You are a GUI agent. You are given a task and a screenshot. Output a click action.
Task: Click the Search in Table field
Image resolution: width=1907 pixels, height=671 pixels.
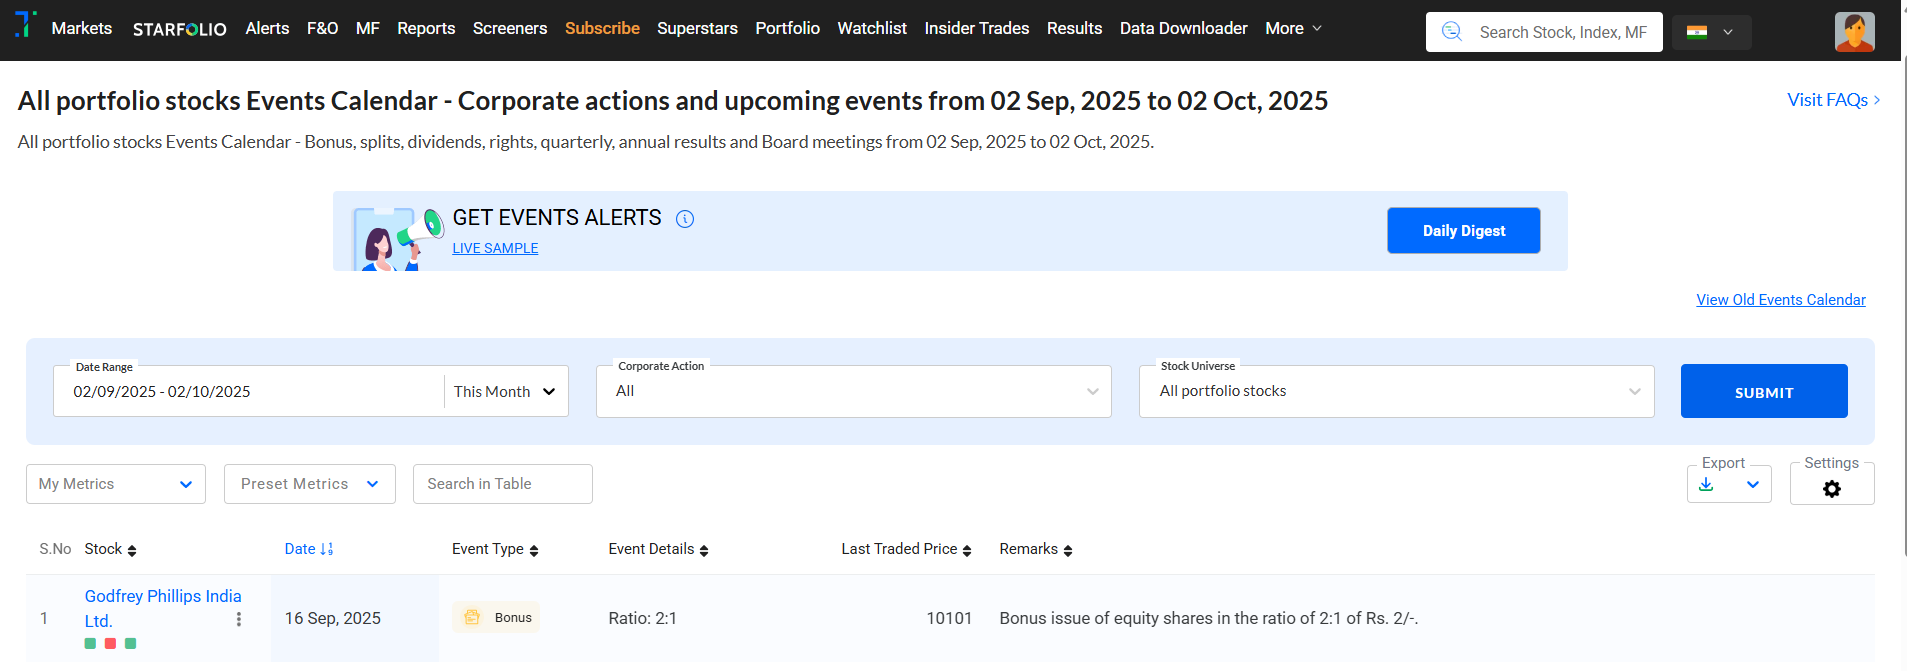503,484
